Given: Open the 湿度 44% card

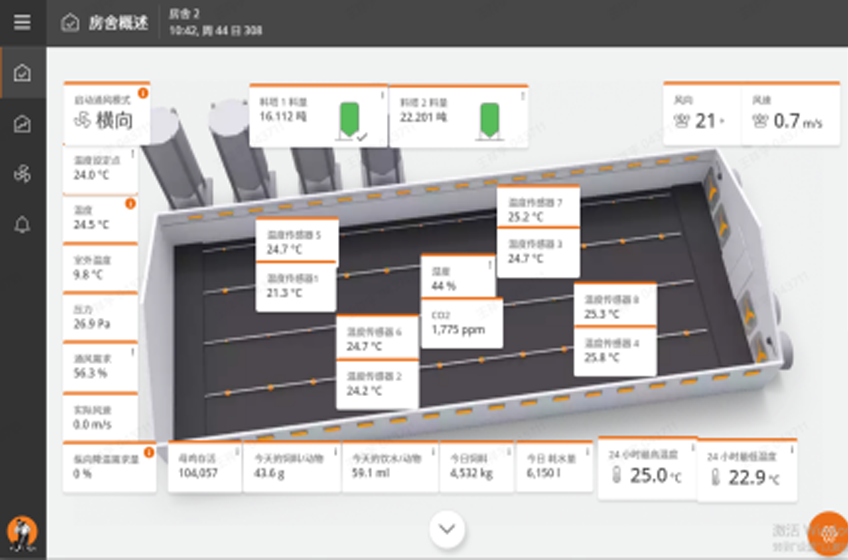Looking at the screenshot, I should coord(457,278).
